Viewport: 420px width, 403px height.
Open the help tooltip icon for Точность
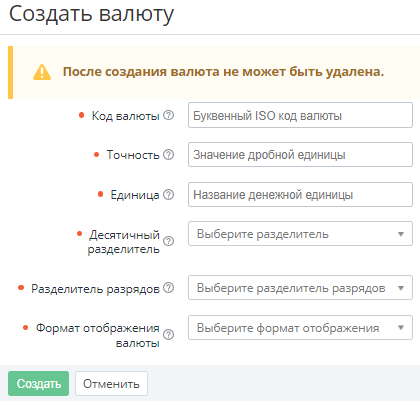click(169, 155)
